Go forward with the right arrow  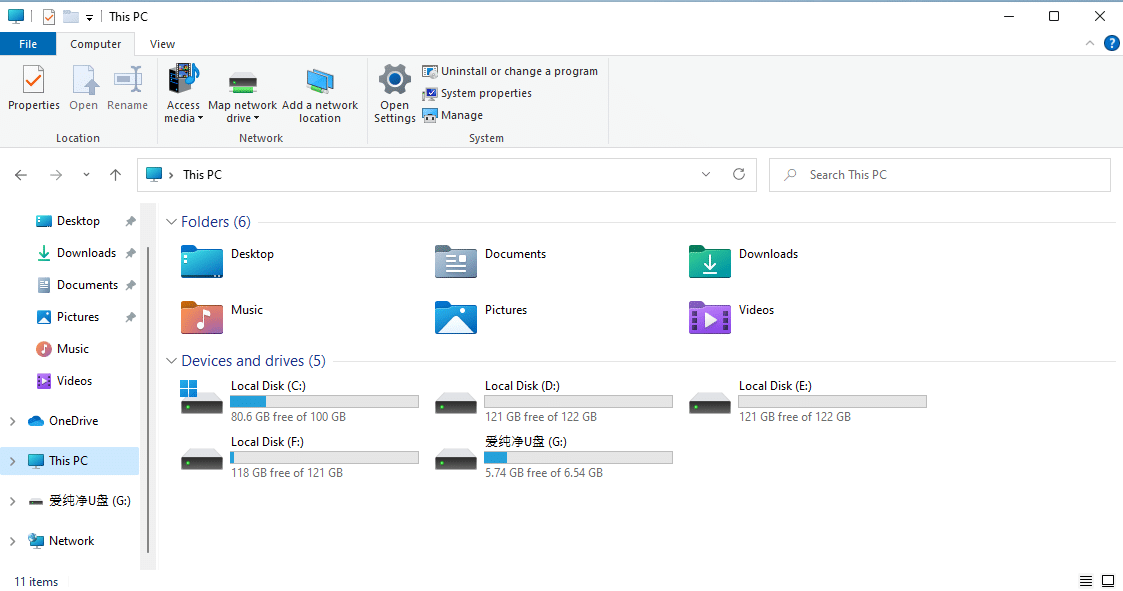[56, 175]
